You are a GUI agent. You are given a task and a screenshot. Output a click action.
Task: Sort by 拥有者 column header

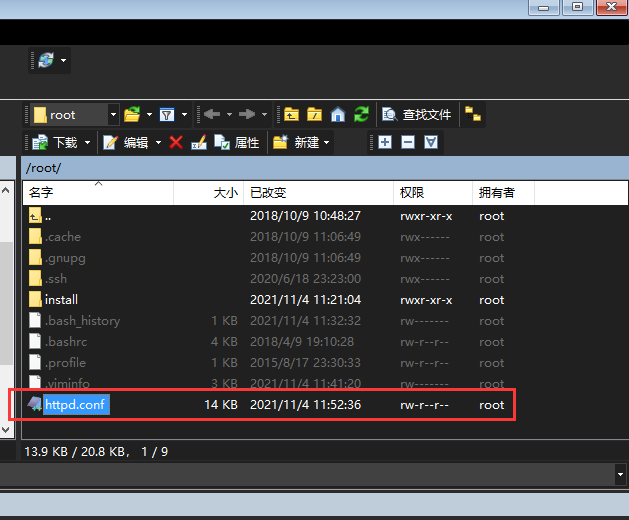pyautogui.click(x=503, y=193)
